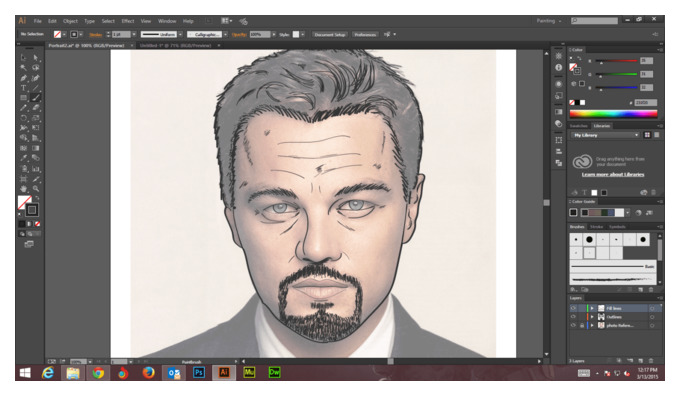The width and height of the screenshot is (680, 396).
Task: Select the Pencil tool
Action: click(x=23, y=108)
